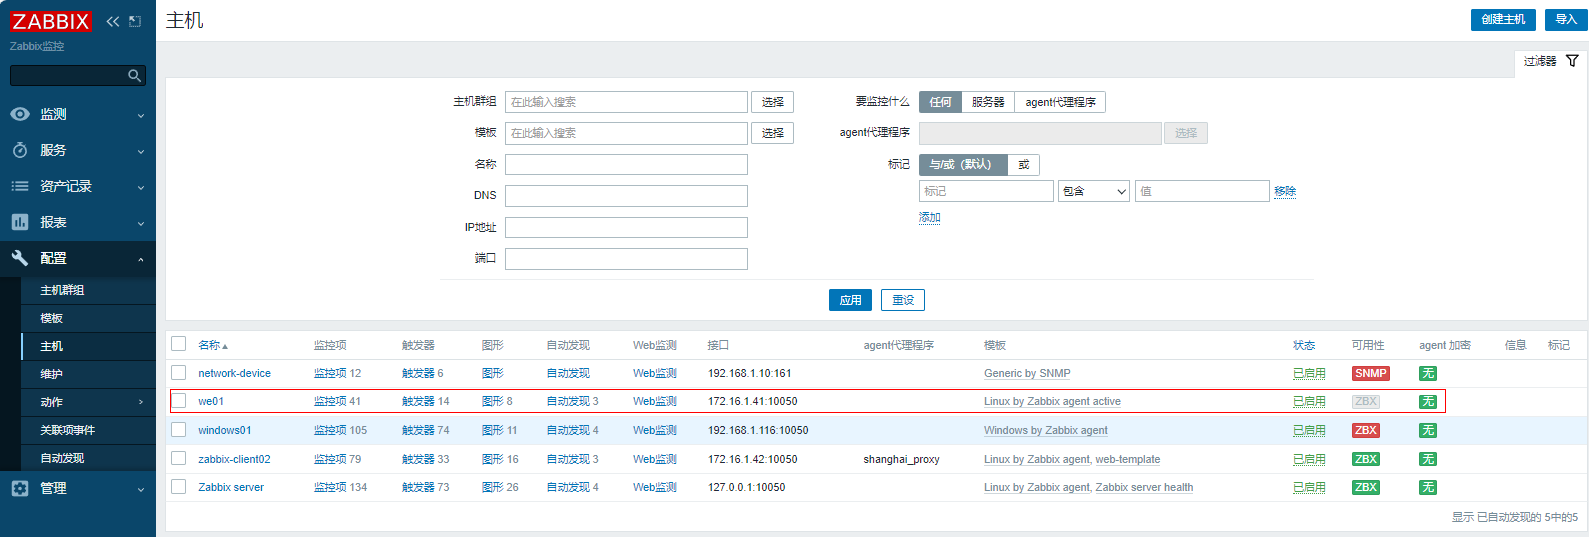Go to 模板 in configuration menu
Viewport: 1589px width, 537px height.
tap(51, 318)
